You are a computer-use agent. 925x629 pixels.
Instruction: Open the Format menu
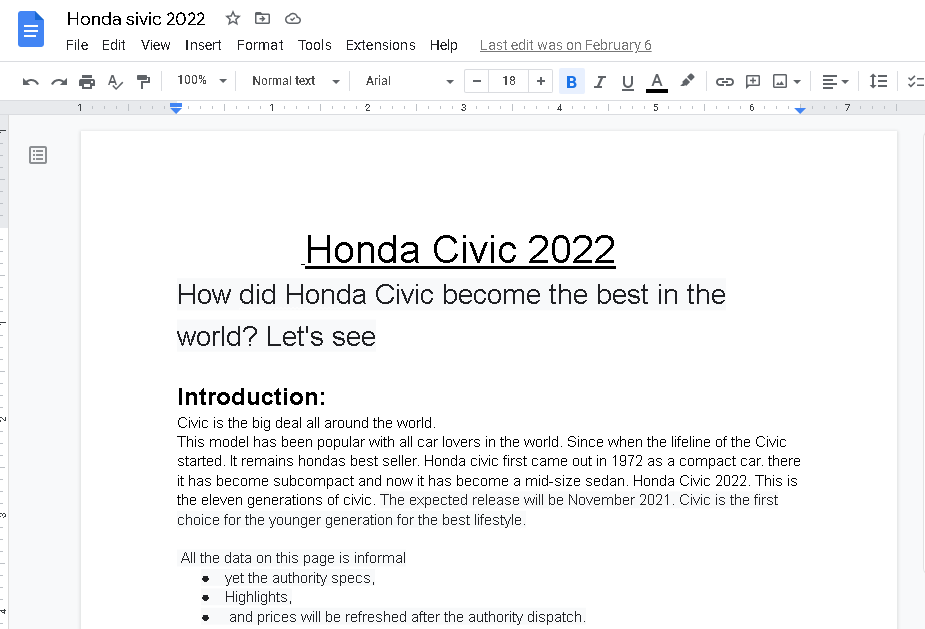pyautogui.click(x=260, y=45)
